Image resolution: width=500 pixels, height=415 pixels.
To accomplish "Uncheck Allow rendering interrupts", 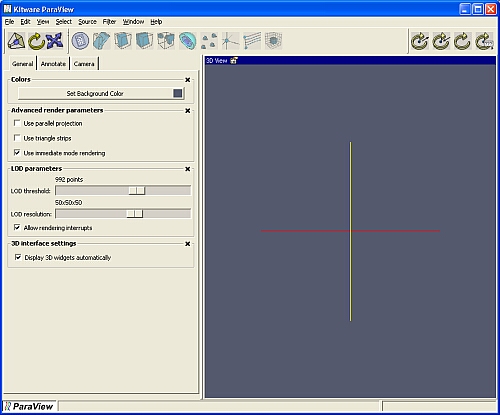I will point(17,227).
